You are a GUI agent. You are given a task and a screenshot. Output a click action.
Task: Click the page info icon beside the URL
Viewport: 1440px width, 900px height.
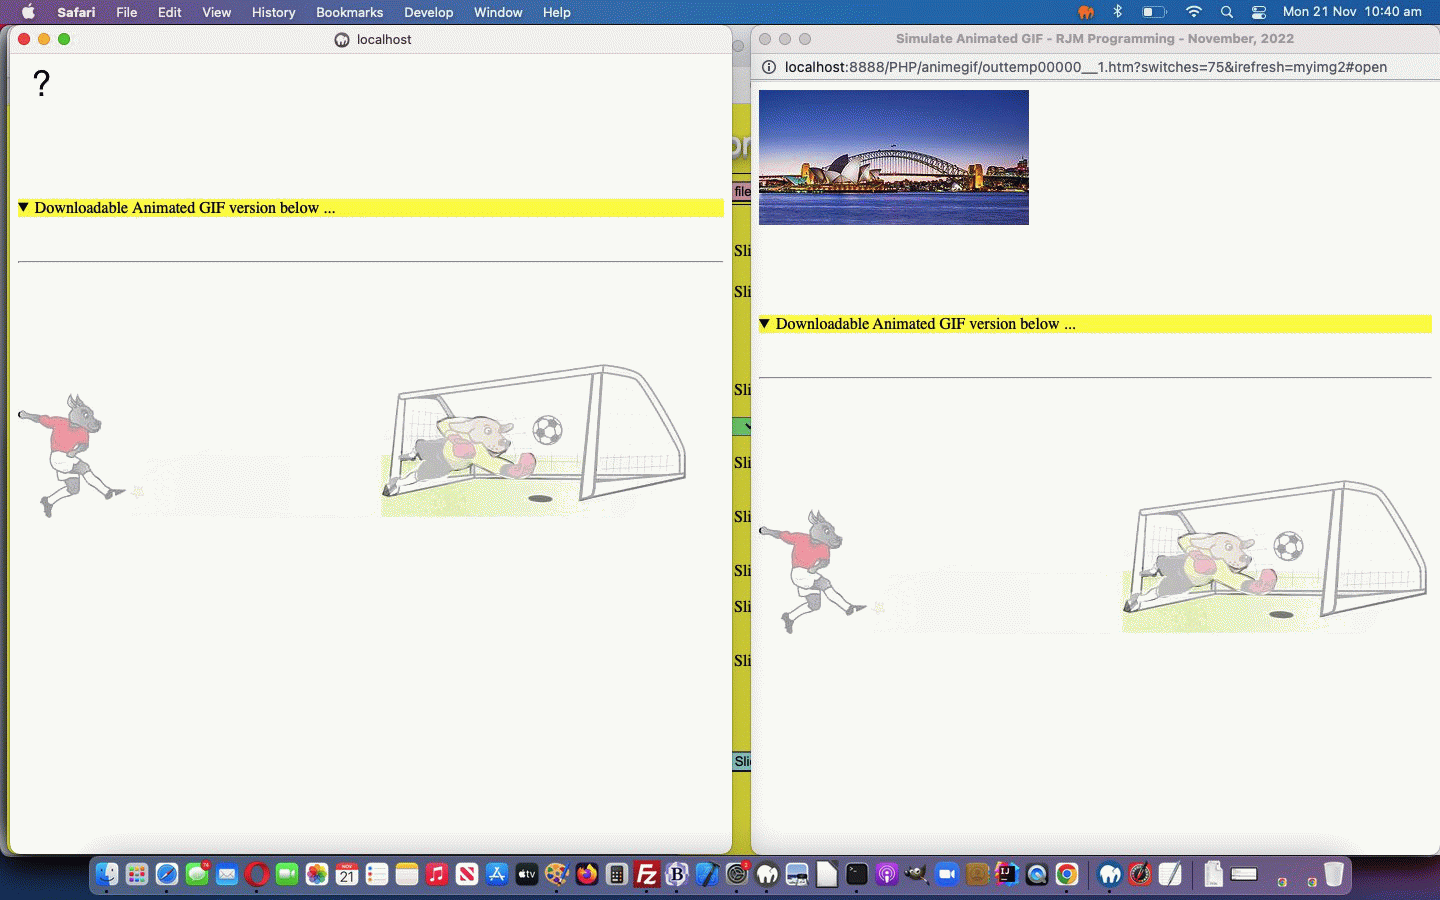point(769,67)
